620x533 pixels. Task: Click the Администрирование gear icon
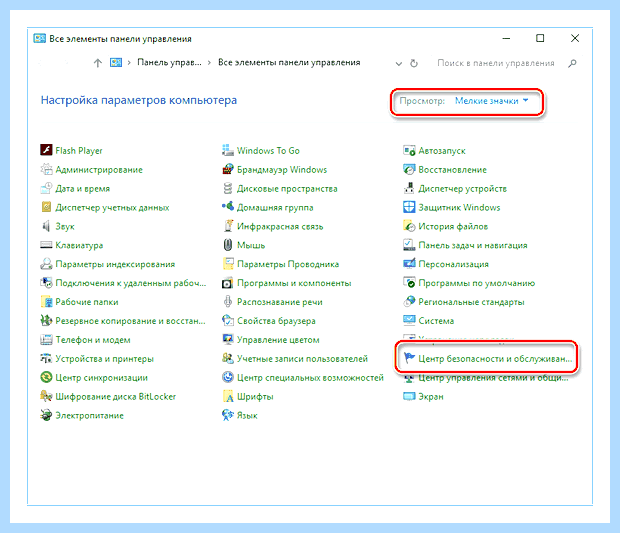tap(46, 169)
